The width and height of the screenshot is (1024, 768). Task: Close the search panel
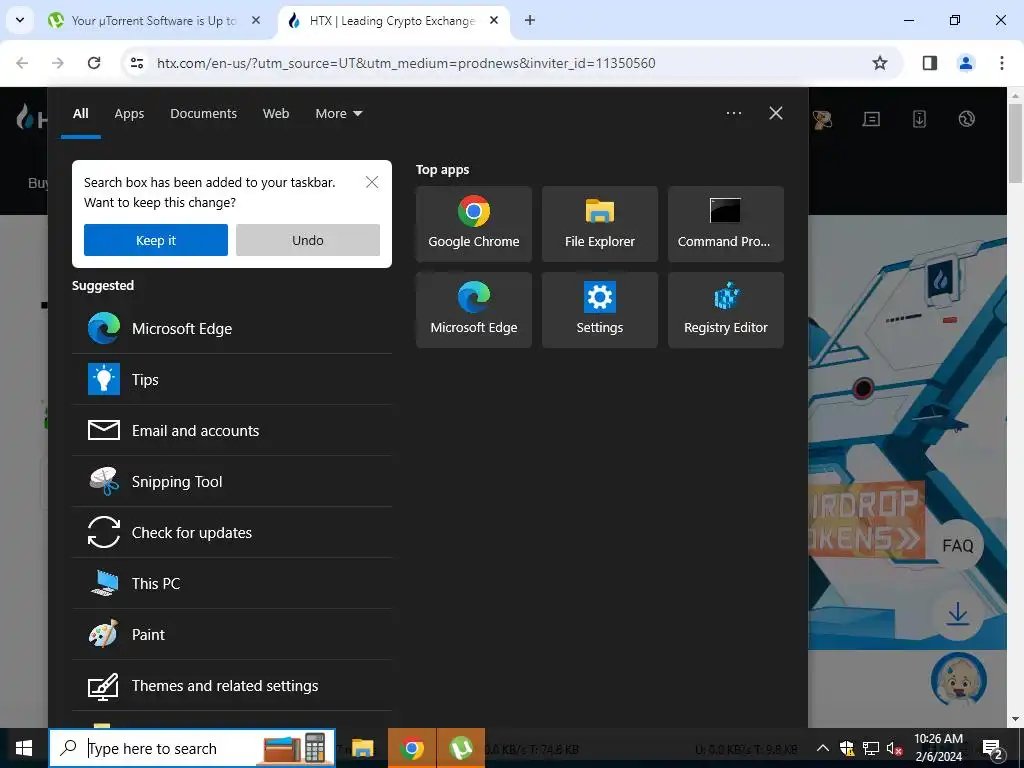pos(776,113)
